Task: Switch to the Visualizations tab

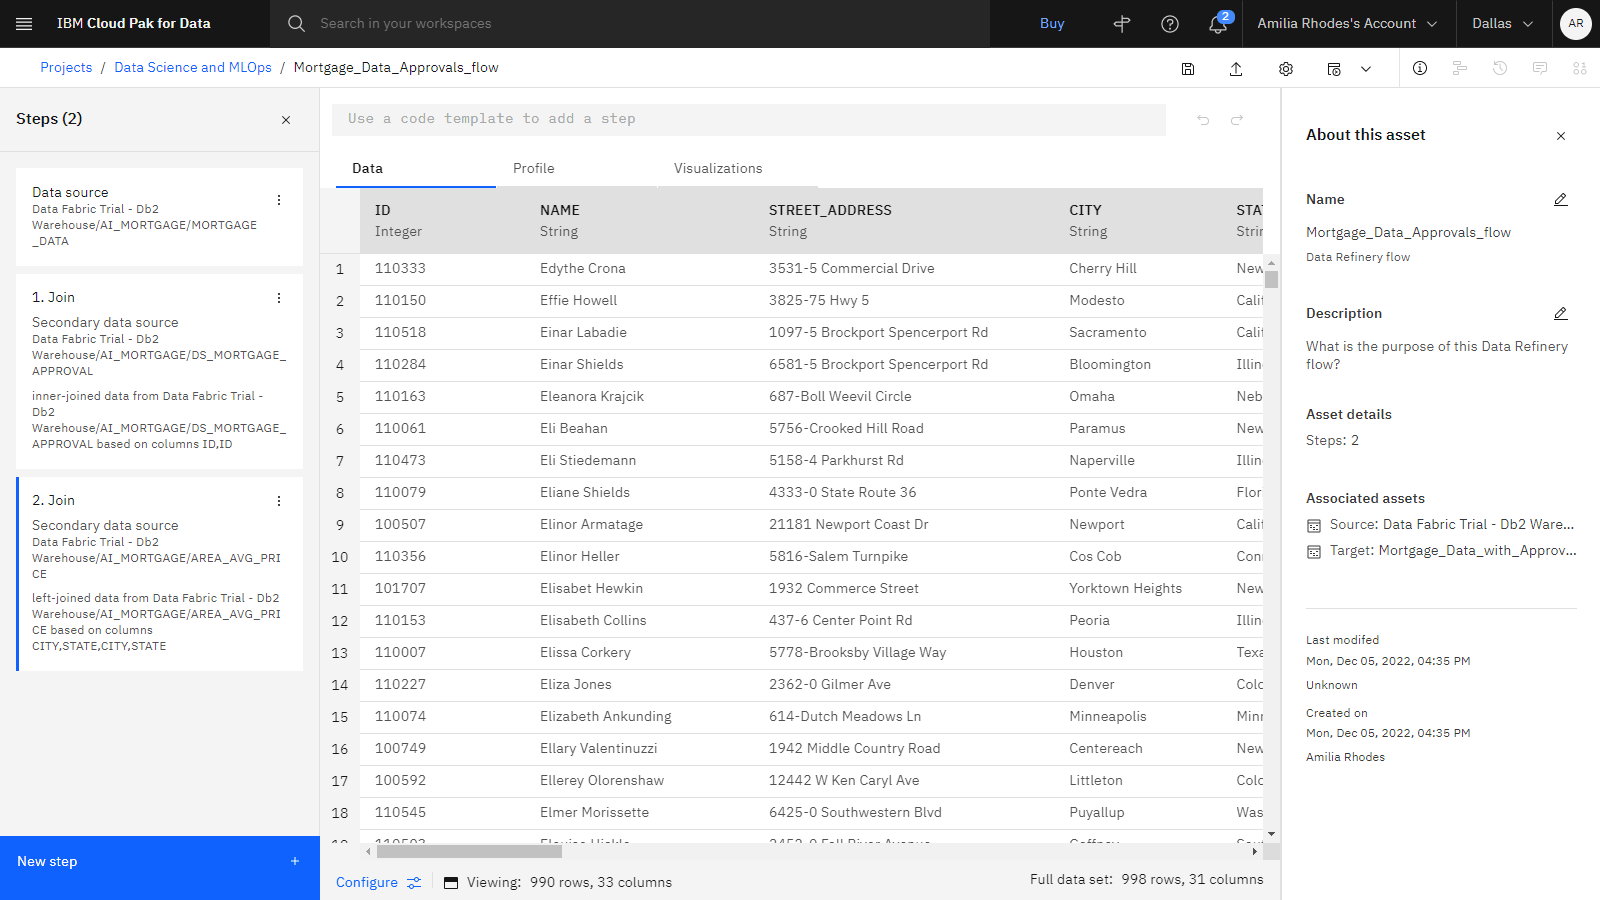Action: 718,168
